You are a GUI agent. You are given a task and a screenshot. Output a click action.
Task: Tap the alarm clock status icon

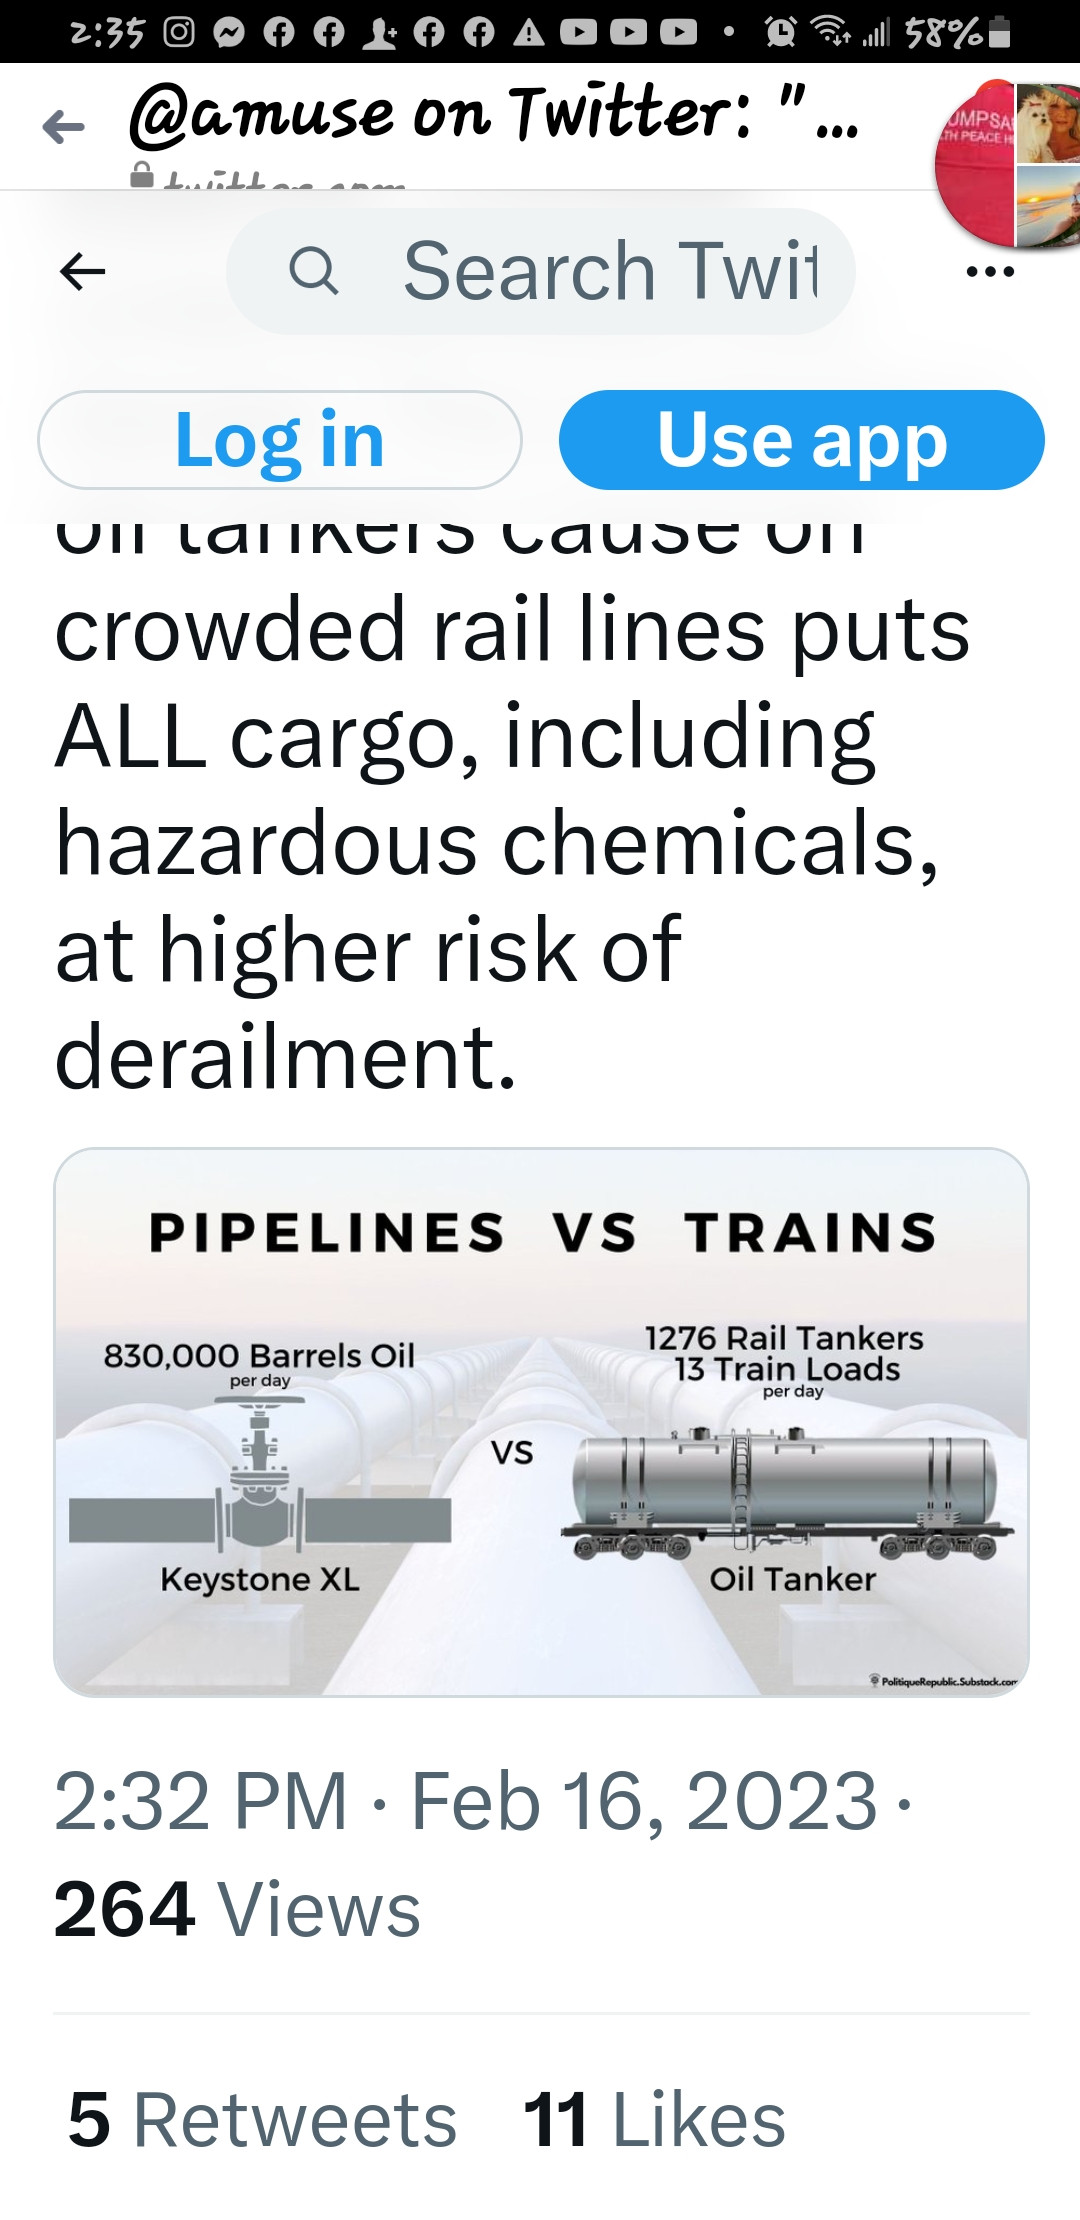coord(780,32)
